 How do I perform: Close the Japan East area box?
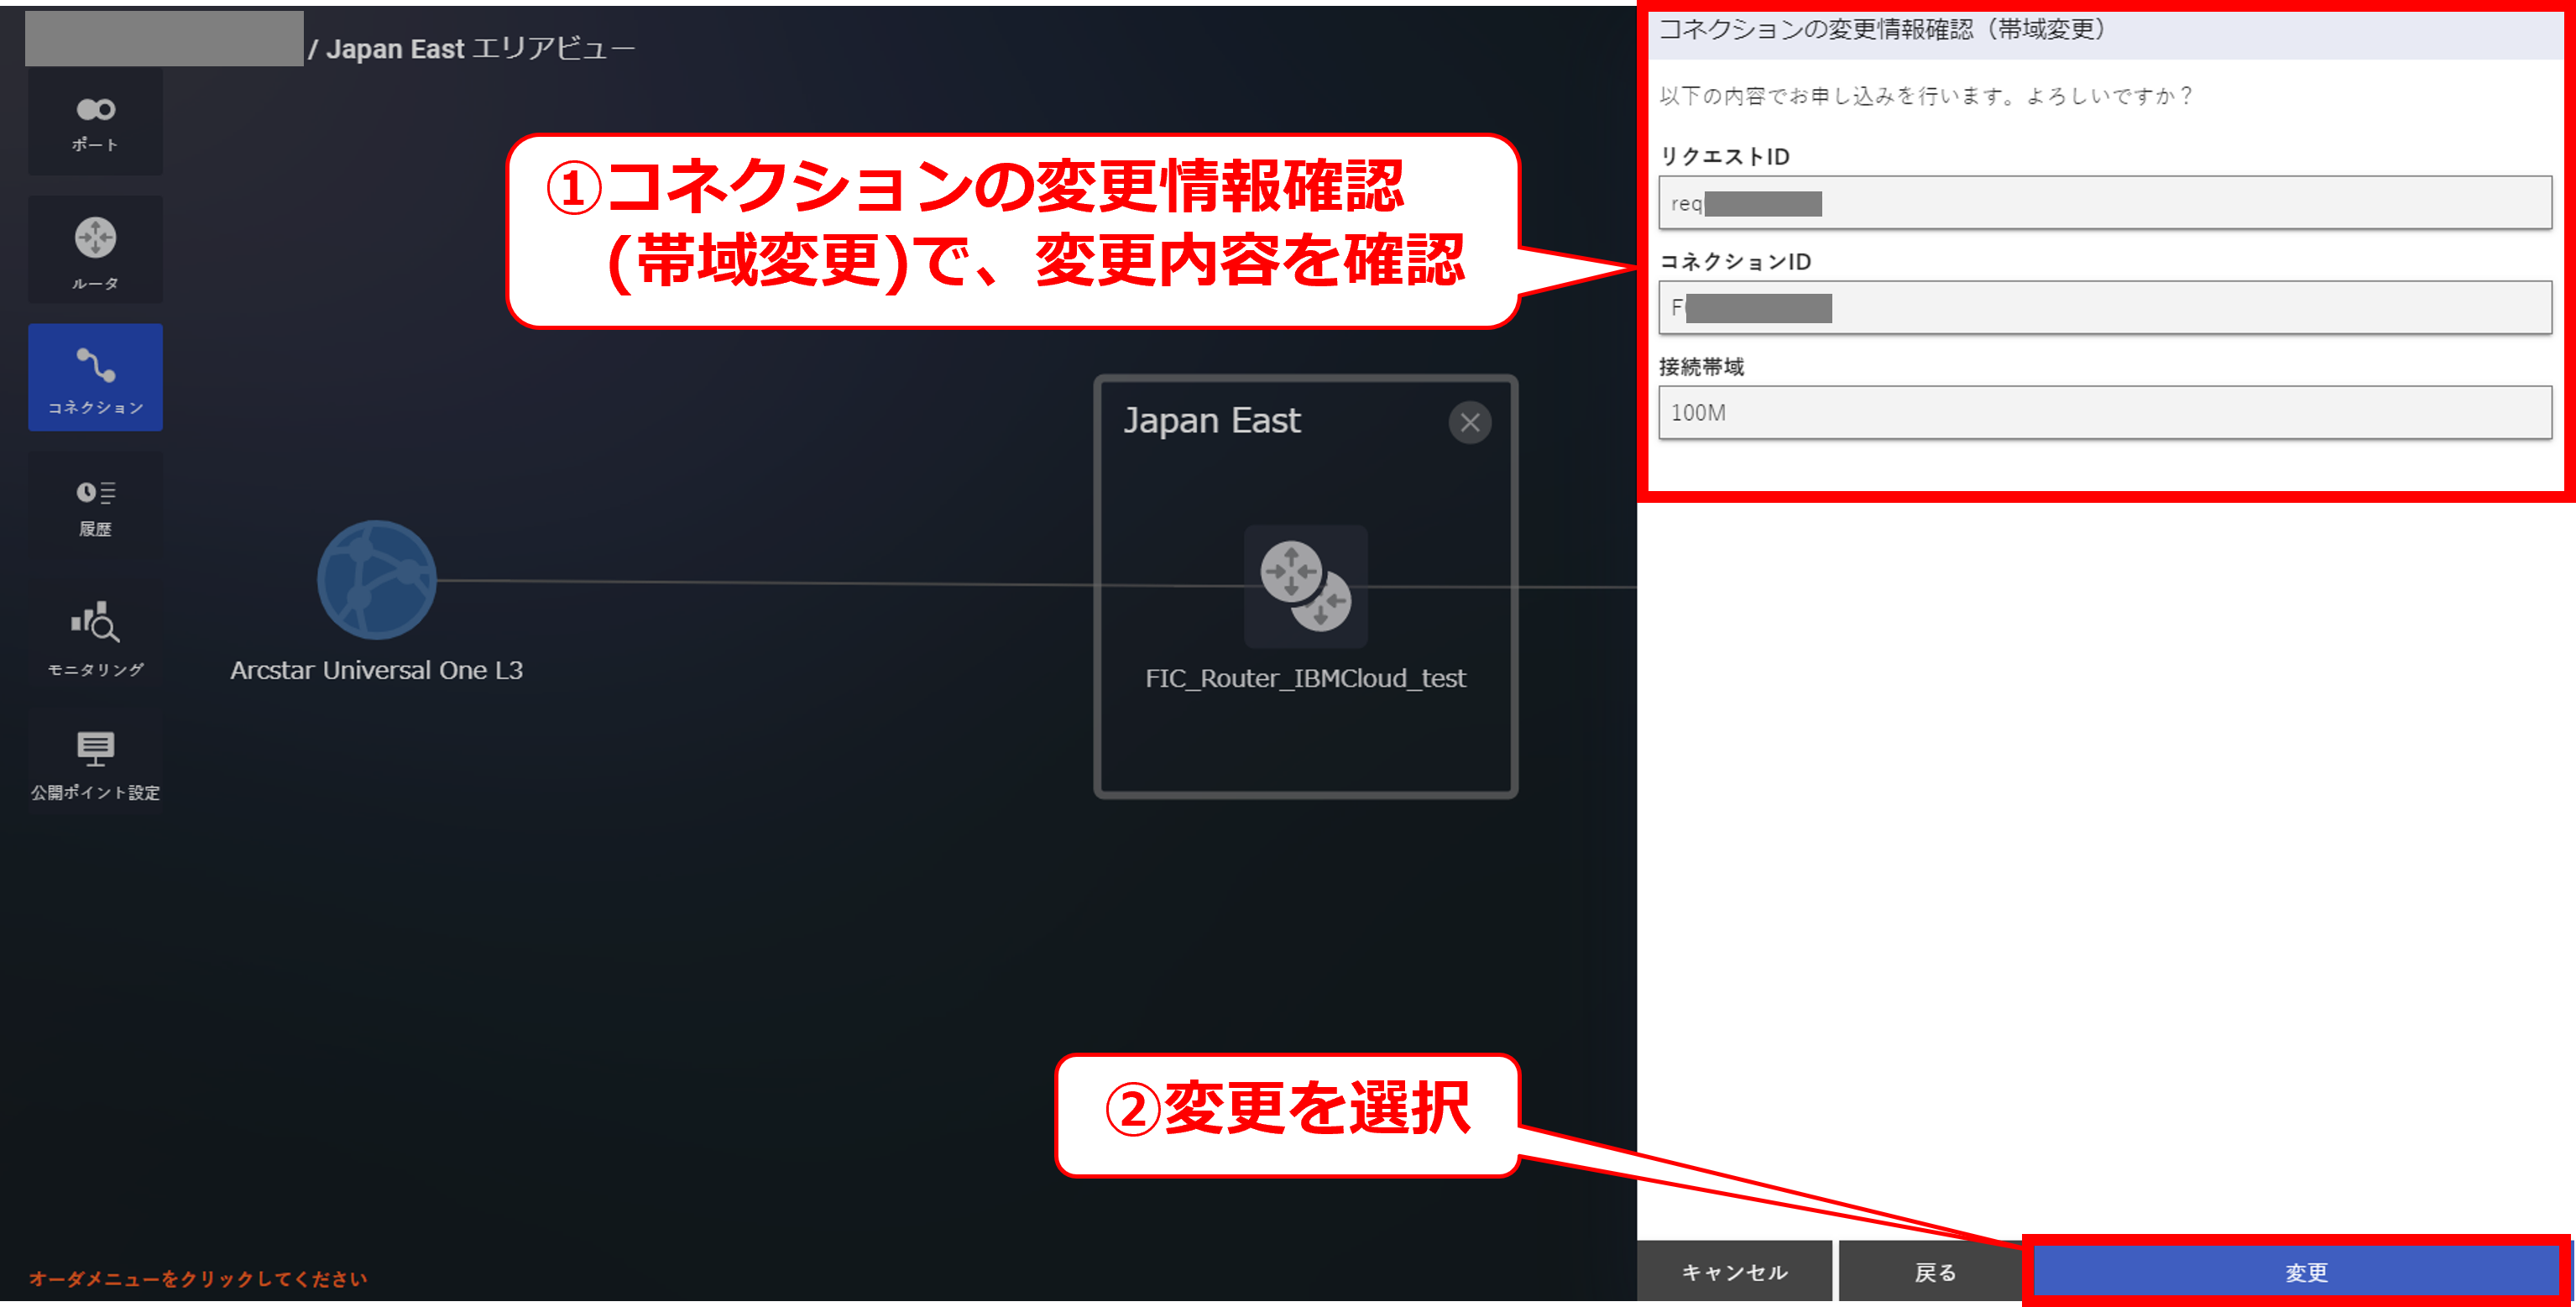1469,422
